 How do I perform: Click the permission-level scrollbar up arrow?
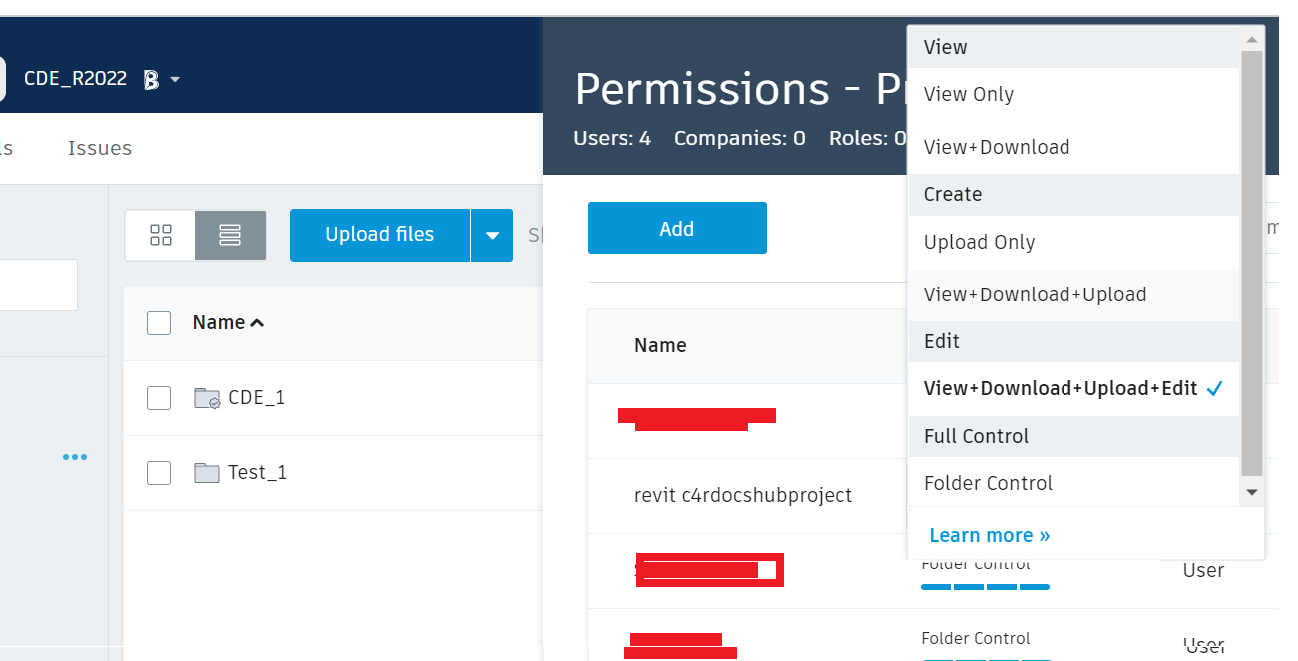tap(1251, 40)
